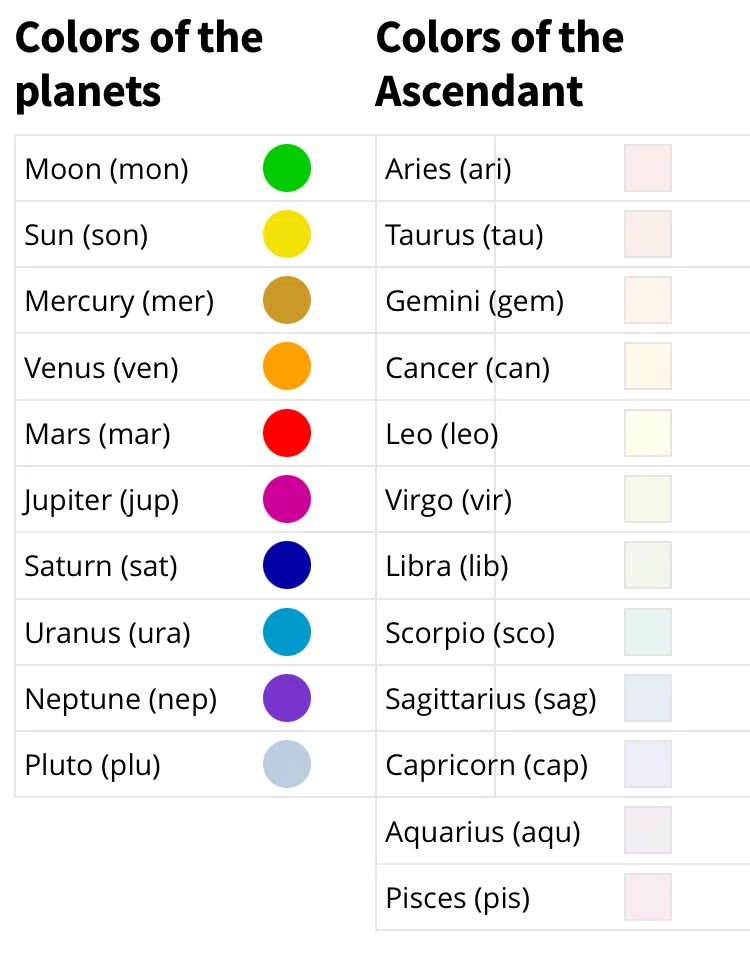Select the Libra (lib) color square

[648, 565]
